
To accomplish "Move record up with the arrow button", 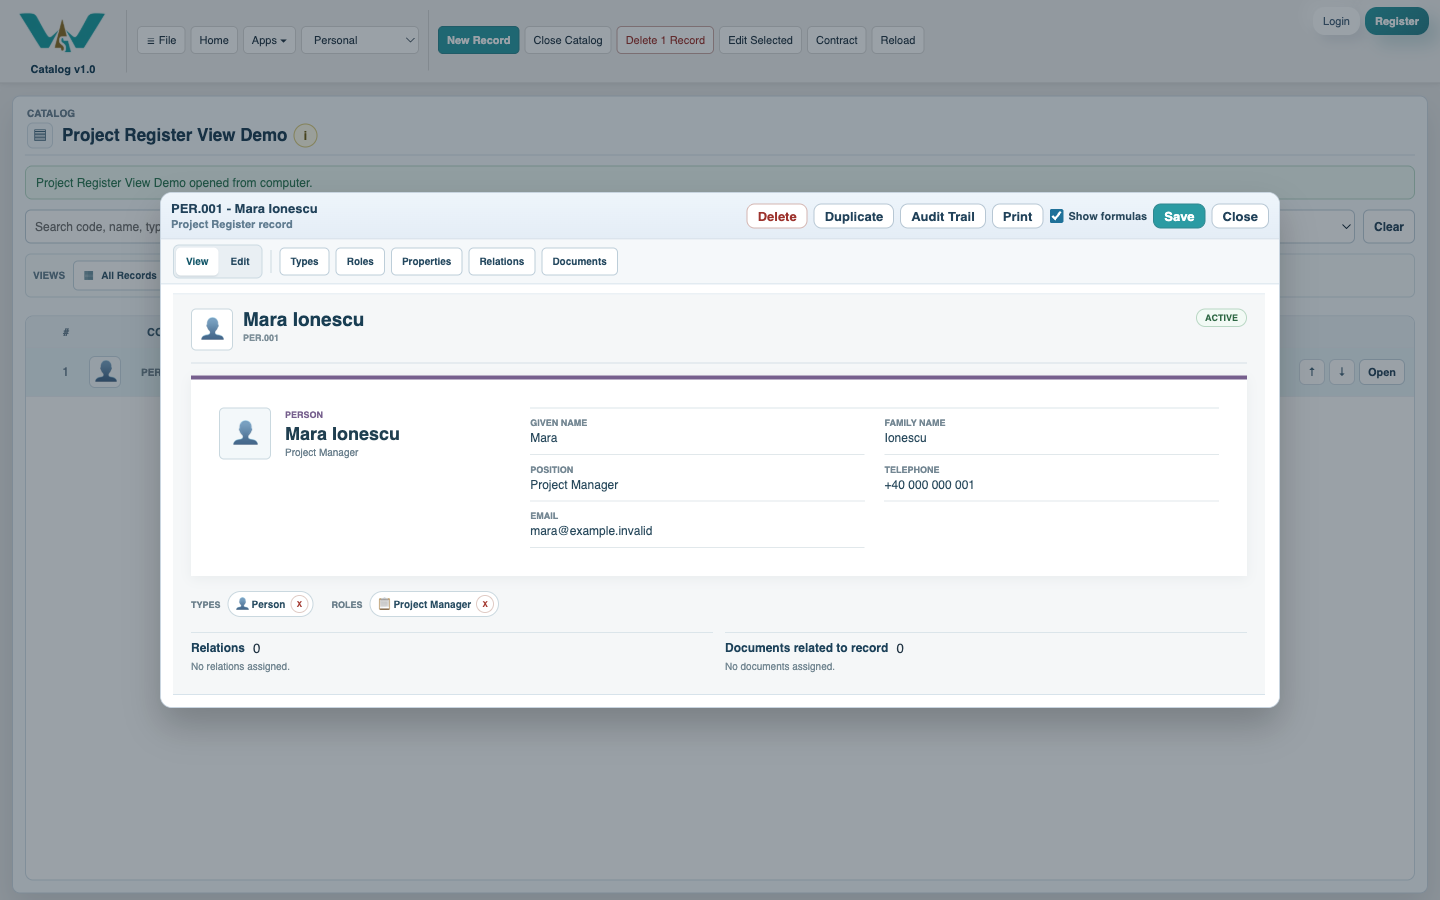I will [1312, 372].
